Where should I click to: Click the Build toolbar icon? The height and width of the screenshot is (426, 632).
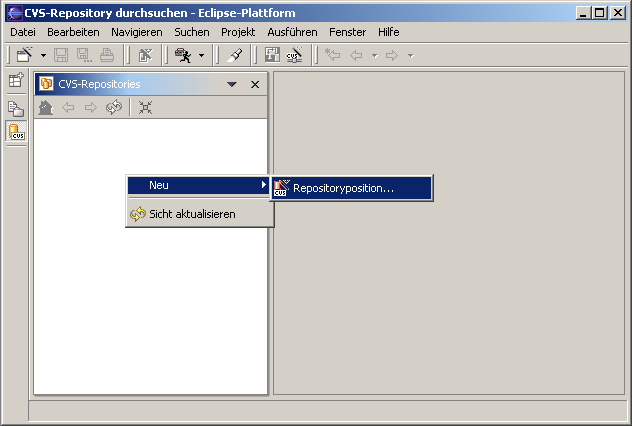point(145,55)
